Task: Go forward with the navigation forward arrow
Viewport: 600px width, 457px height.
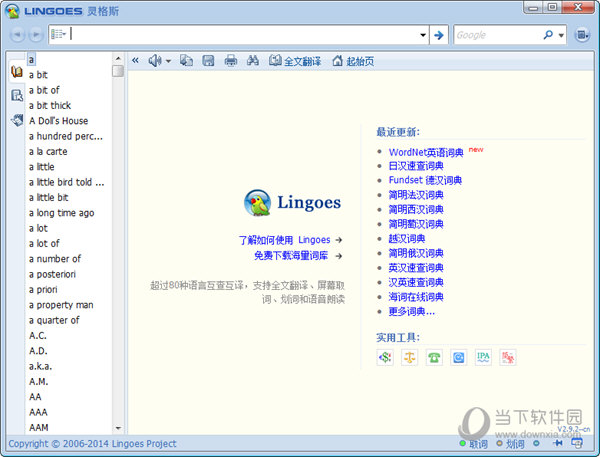Action: (x=36, y=35)
